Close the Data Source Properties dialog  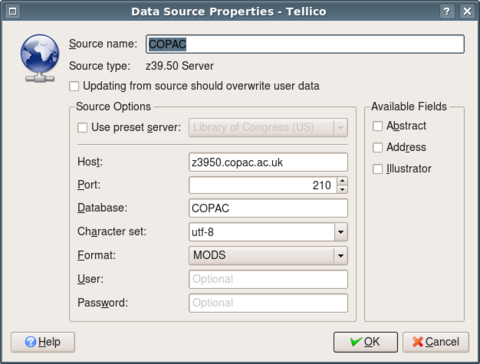click(467, 11)
